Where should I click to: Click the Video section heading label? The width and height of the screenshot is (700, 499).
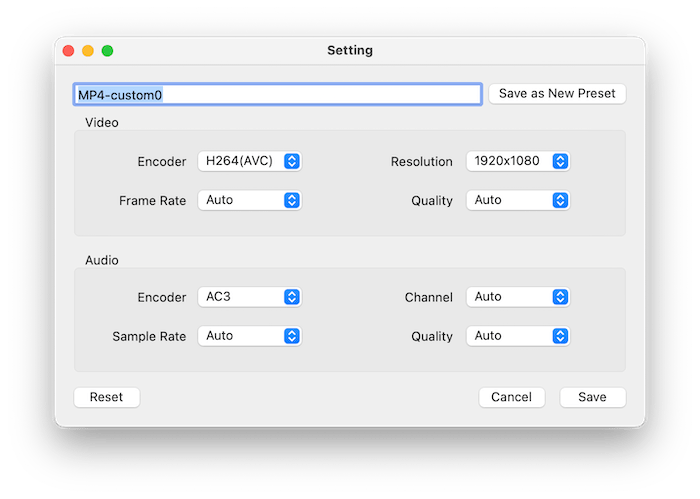[101, 123]
